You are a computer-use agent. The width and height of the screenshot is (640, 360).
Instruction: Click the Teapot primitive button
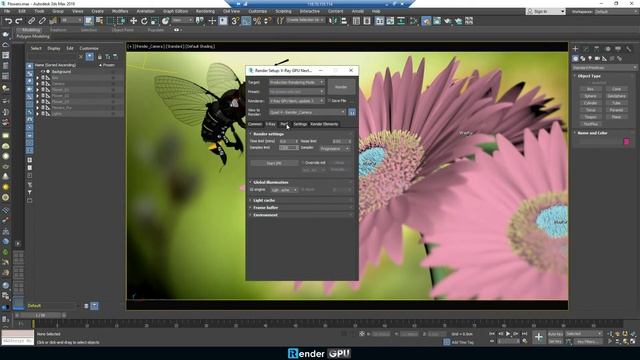590,117
